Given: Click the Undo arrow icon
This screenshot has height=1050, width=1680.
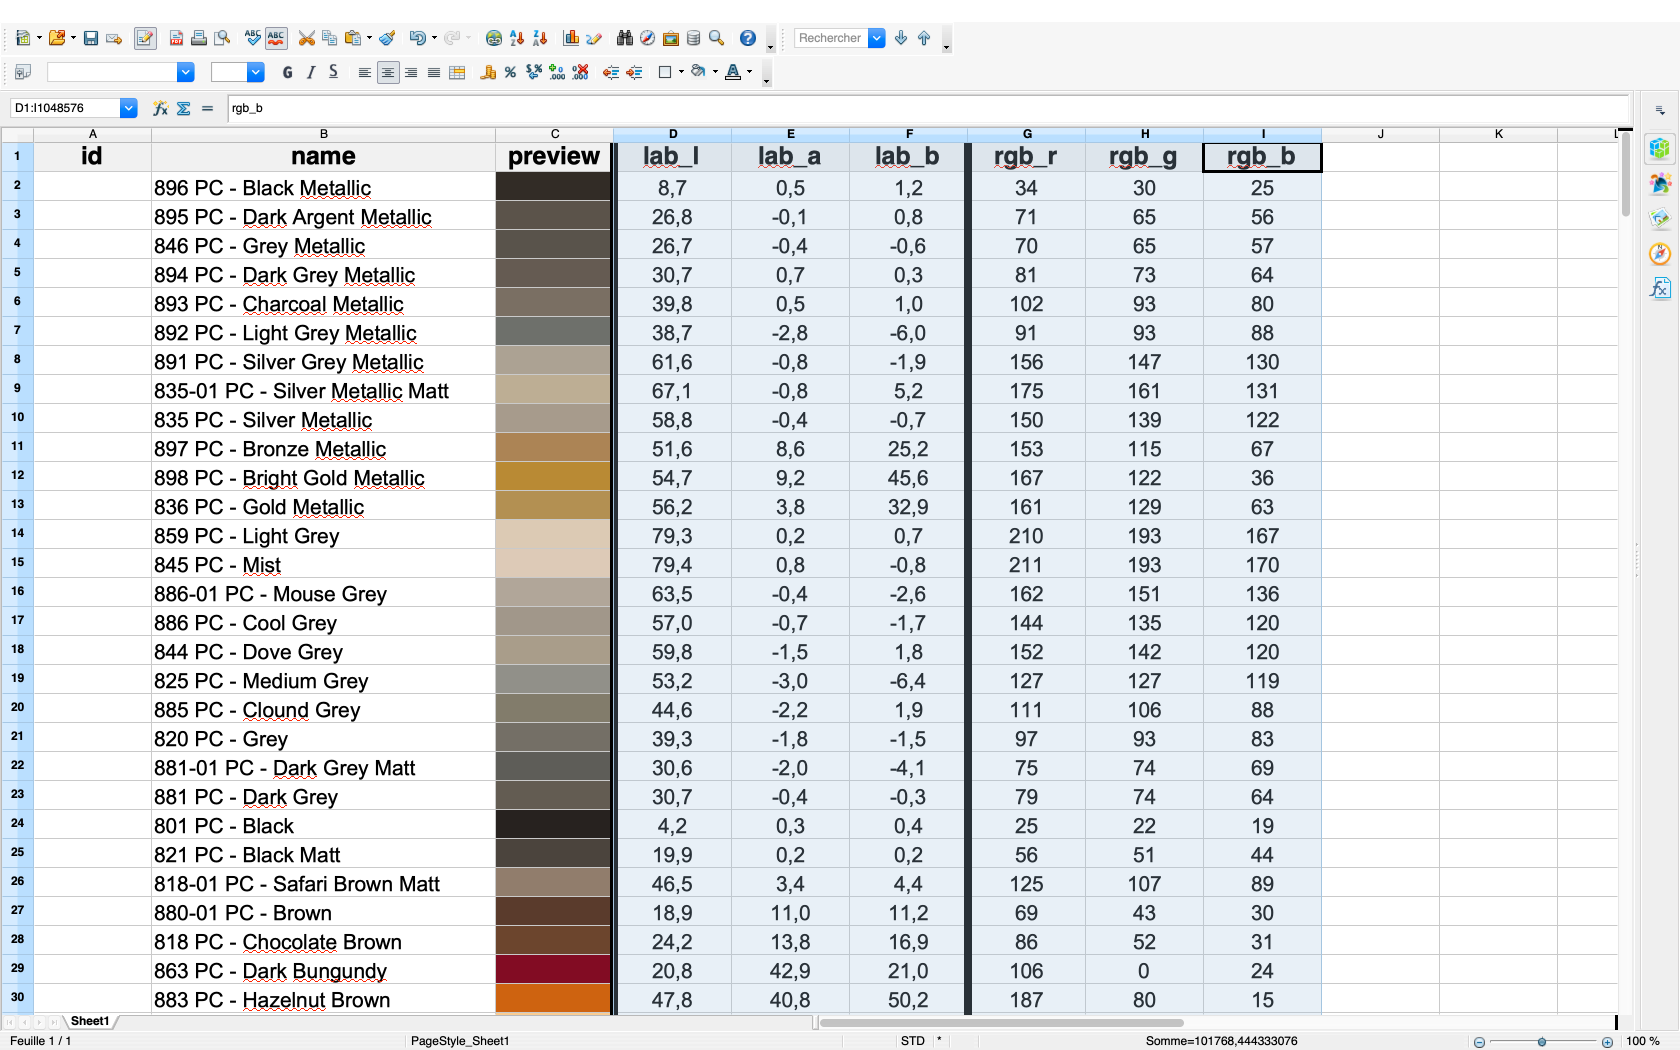Looking at the screenshot, I should pyautogui.click(x=418, y=38).
